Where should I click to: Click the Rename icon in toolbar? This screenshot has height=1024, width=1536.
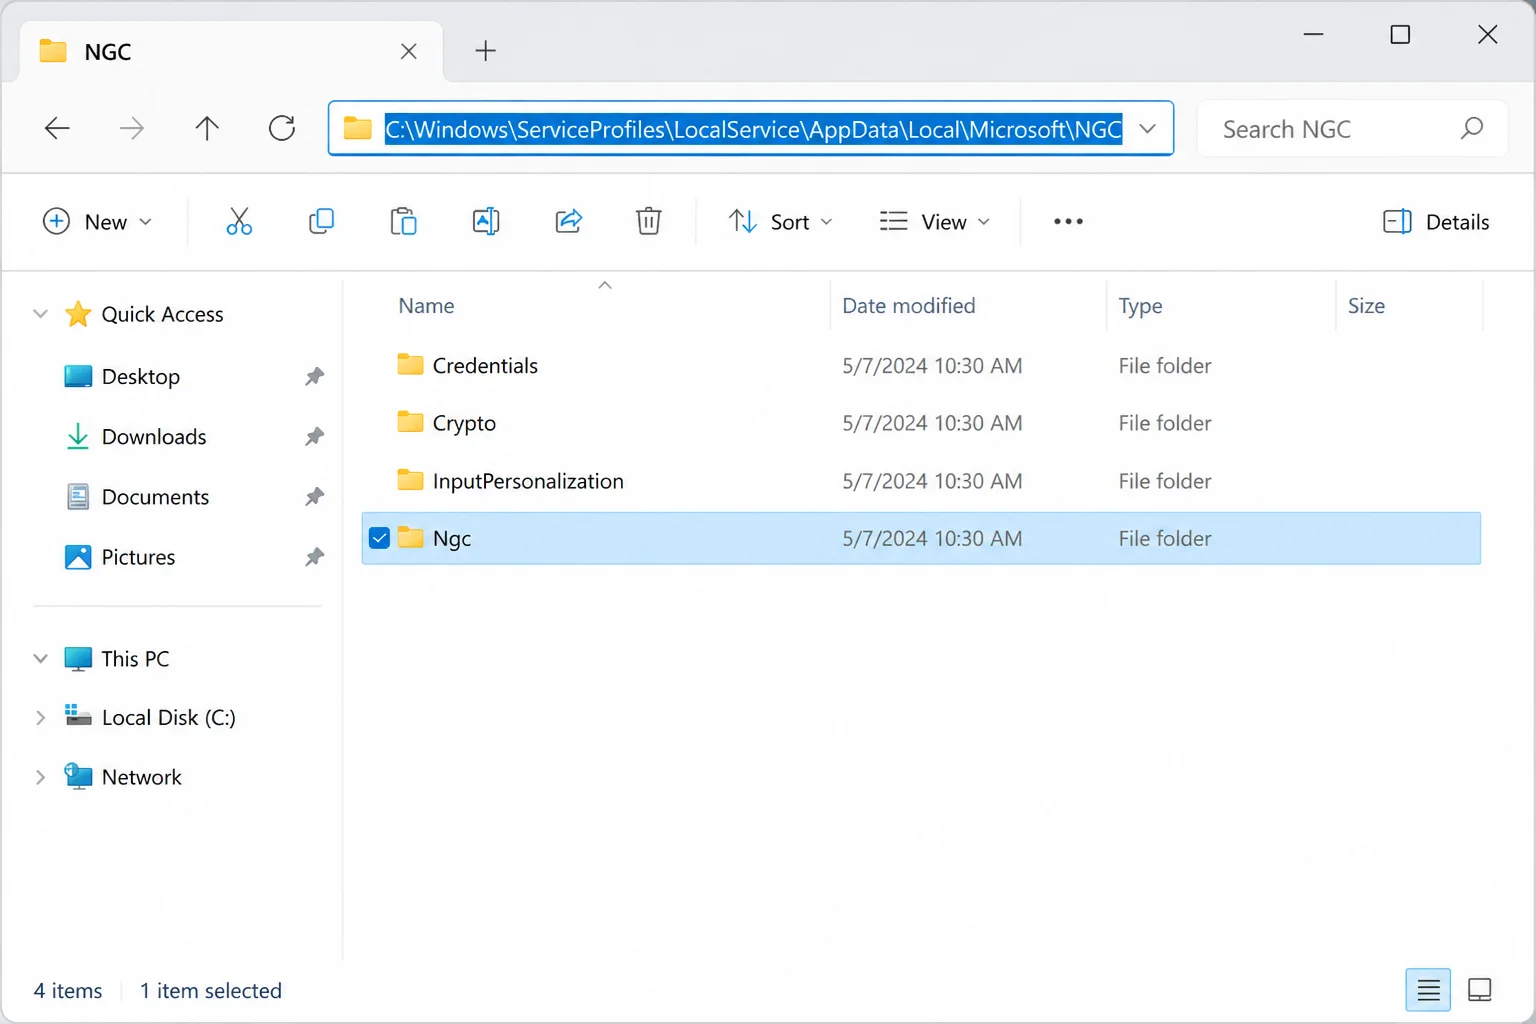(486, 221)
